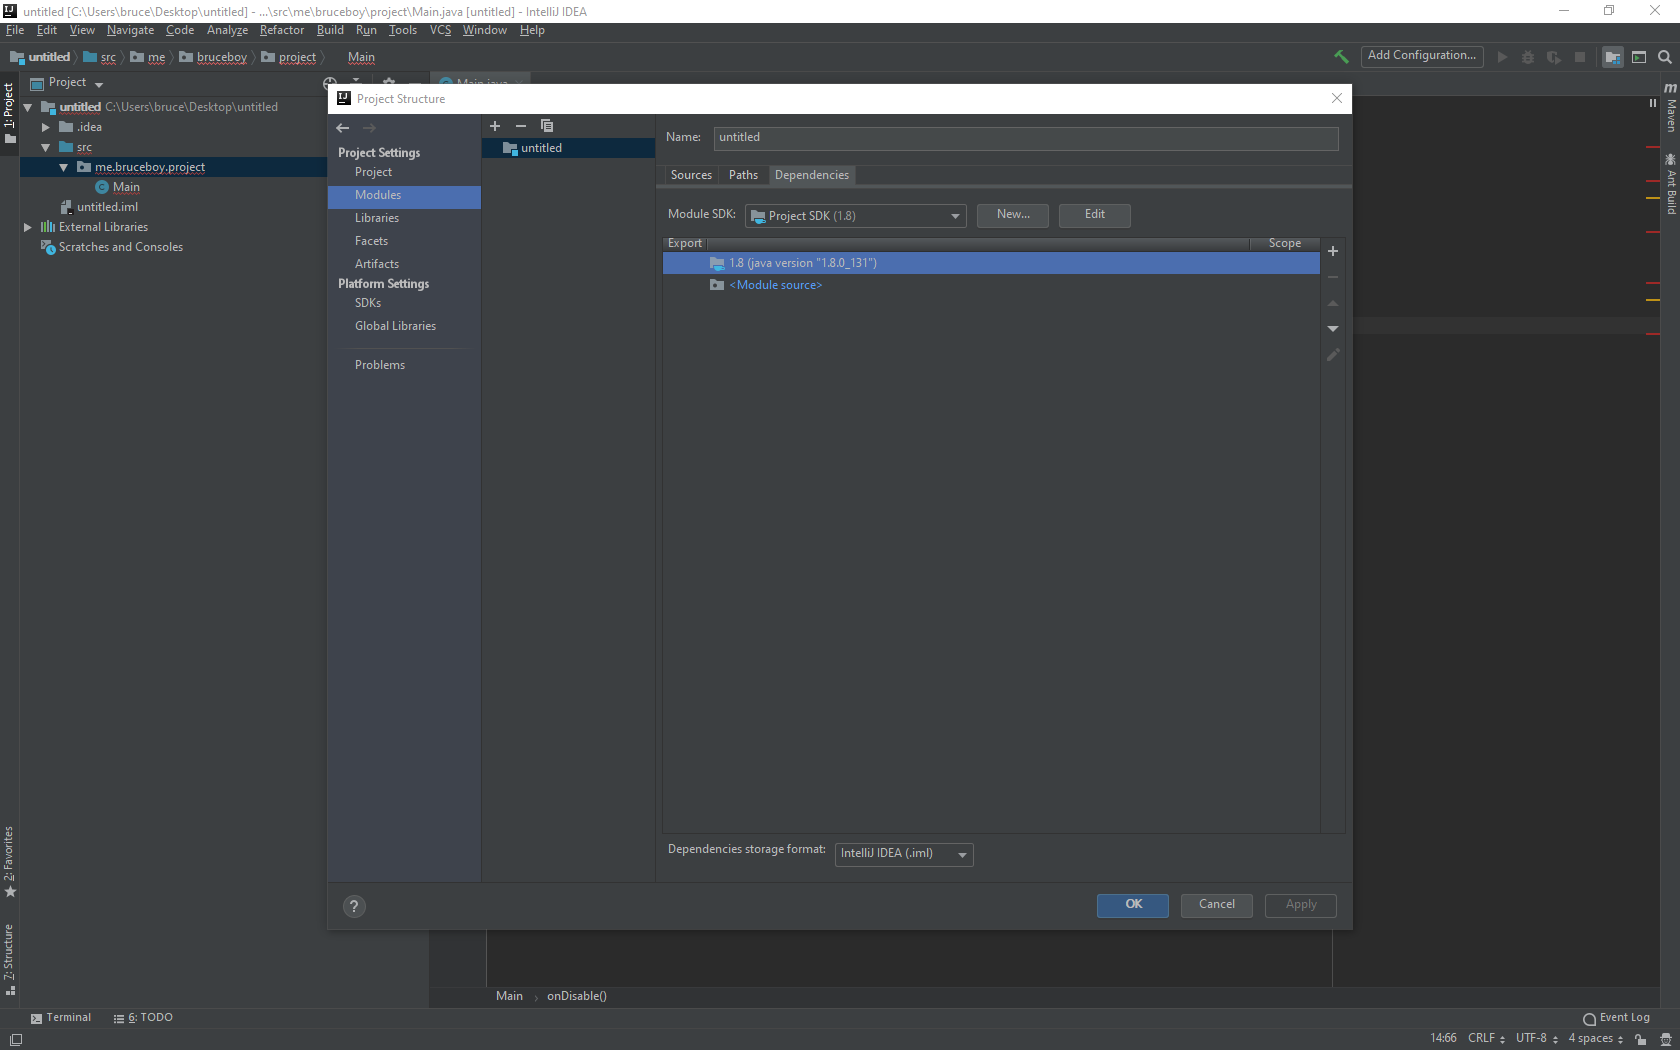Viewport: 1680px width, 1050px height.
Task: Open Search Everywhere magnifier icon
Action: click(1665, 57)
